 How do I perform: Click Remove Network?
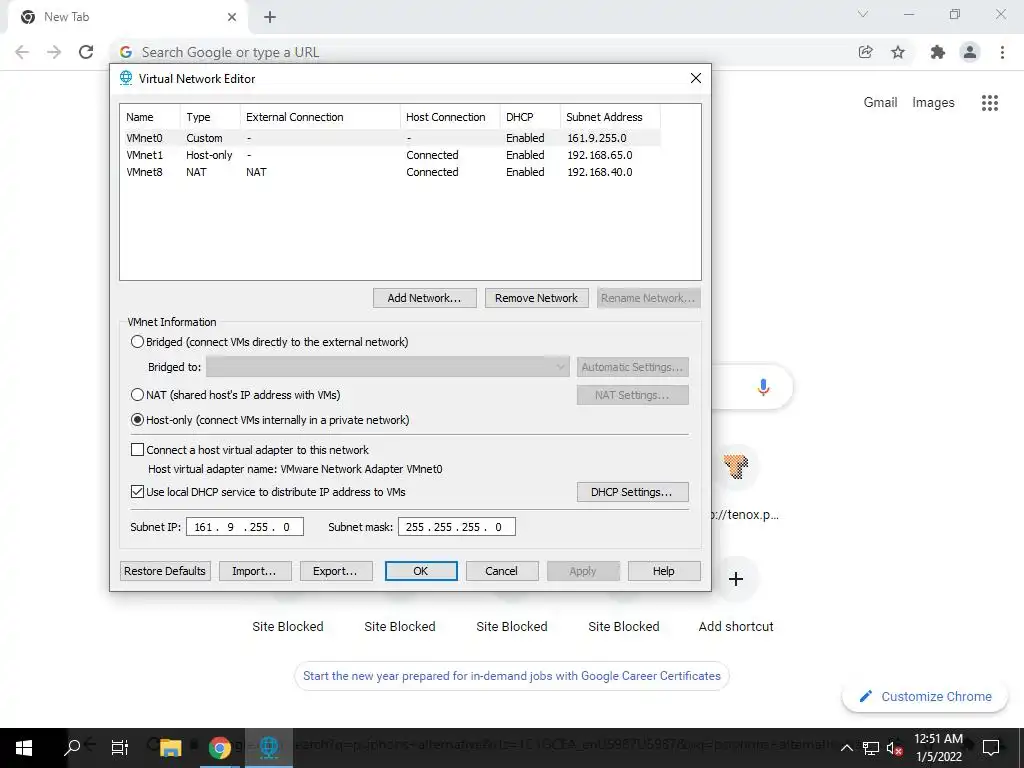[x=536, y=298]
